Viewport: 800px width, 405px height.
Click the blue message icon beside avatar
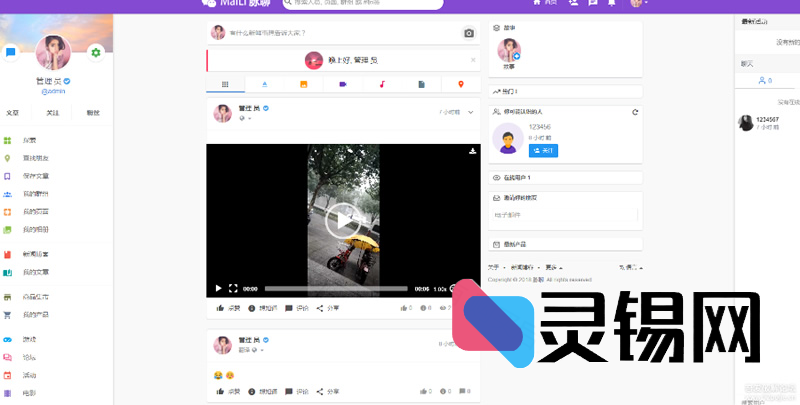coord(11,52)
